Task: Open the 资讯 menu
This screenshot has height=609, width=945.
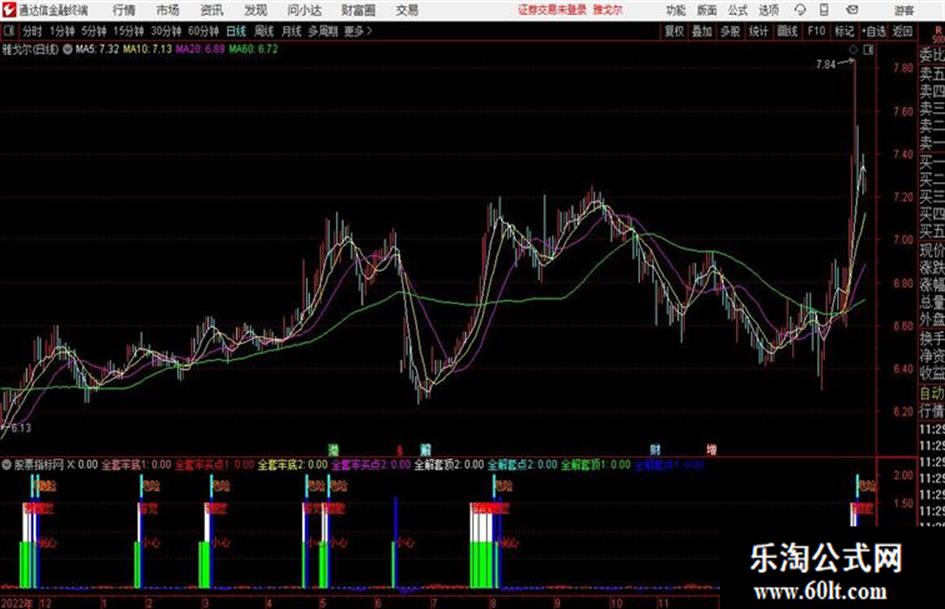Action: tap(211, 10)
